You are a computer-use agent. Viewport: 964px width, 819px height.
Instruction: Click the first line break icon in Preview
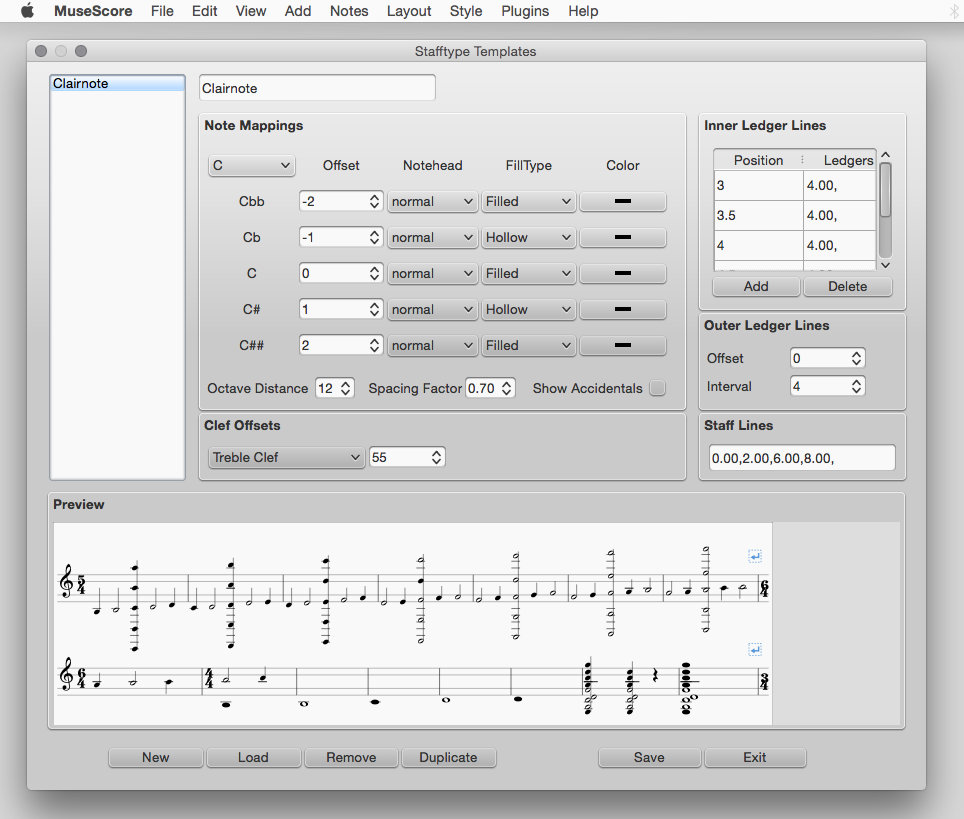tap(755, 557)
